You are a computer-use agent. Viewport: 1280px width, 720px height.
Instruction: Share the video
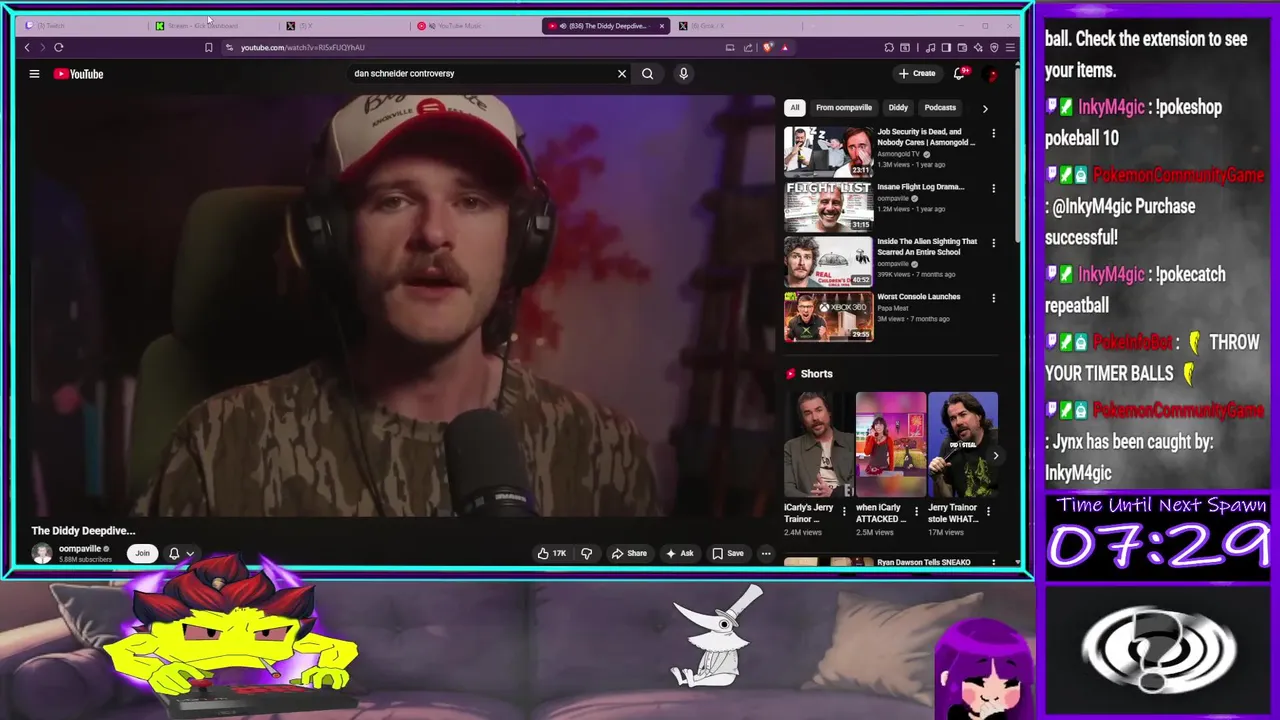[629, 553]
